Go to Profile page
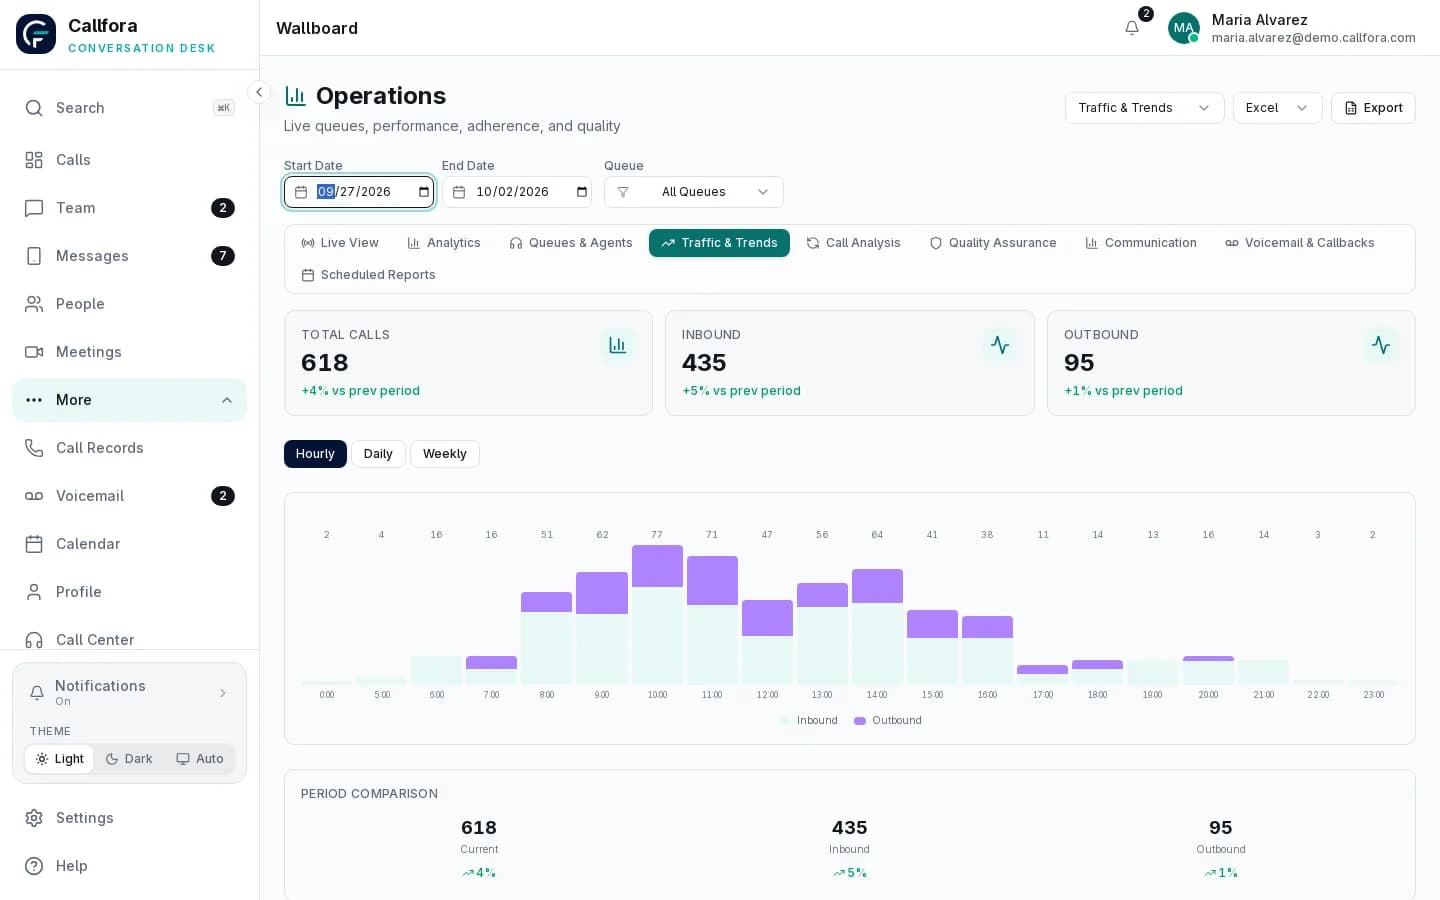 (x=129, y=592)
